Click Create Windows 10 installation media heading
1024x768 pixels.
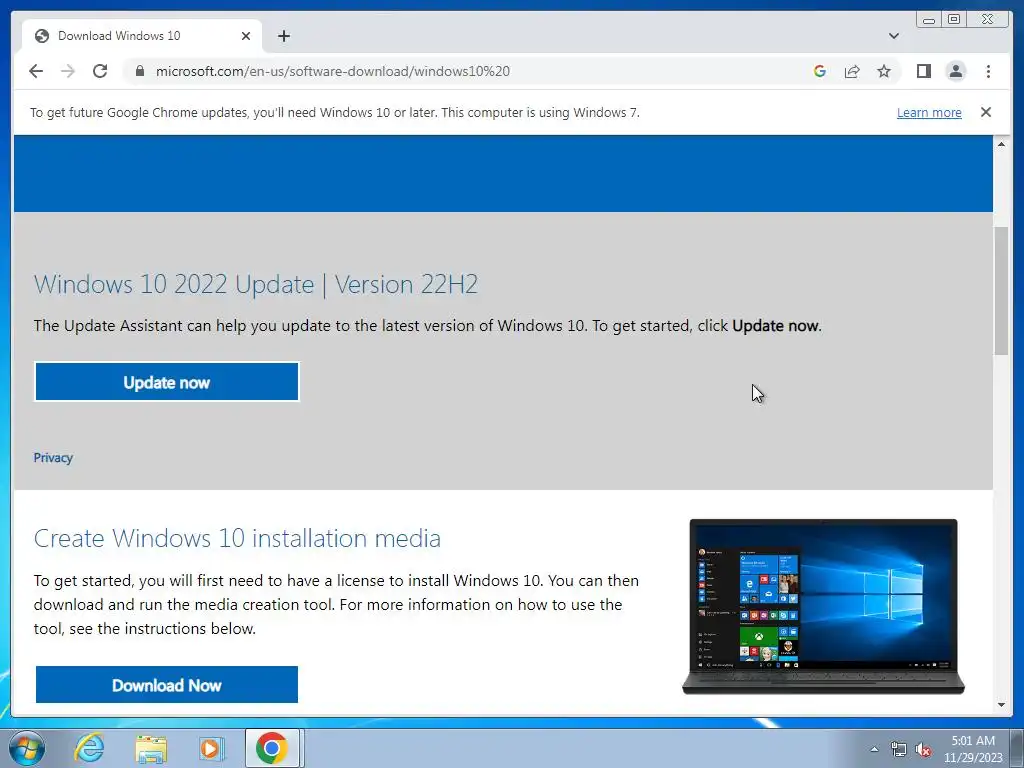(x=237, y=538)
